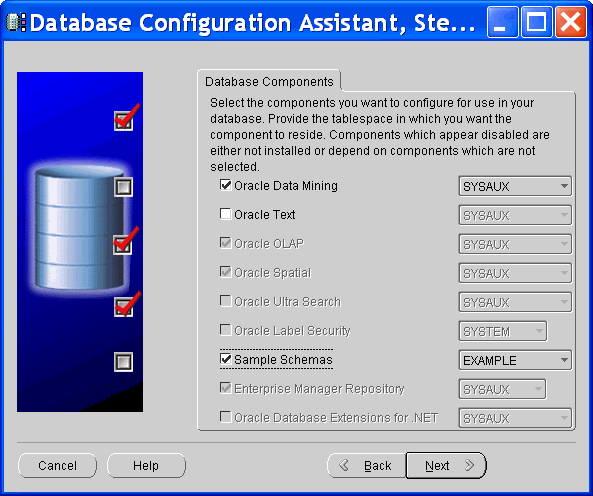Open the Oracle OLAP tablespace dropdown
Viewport: 593px width, 496px height.
tap(515, 244)
